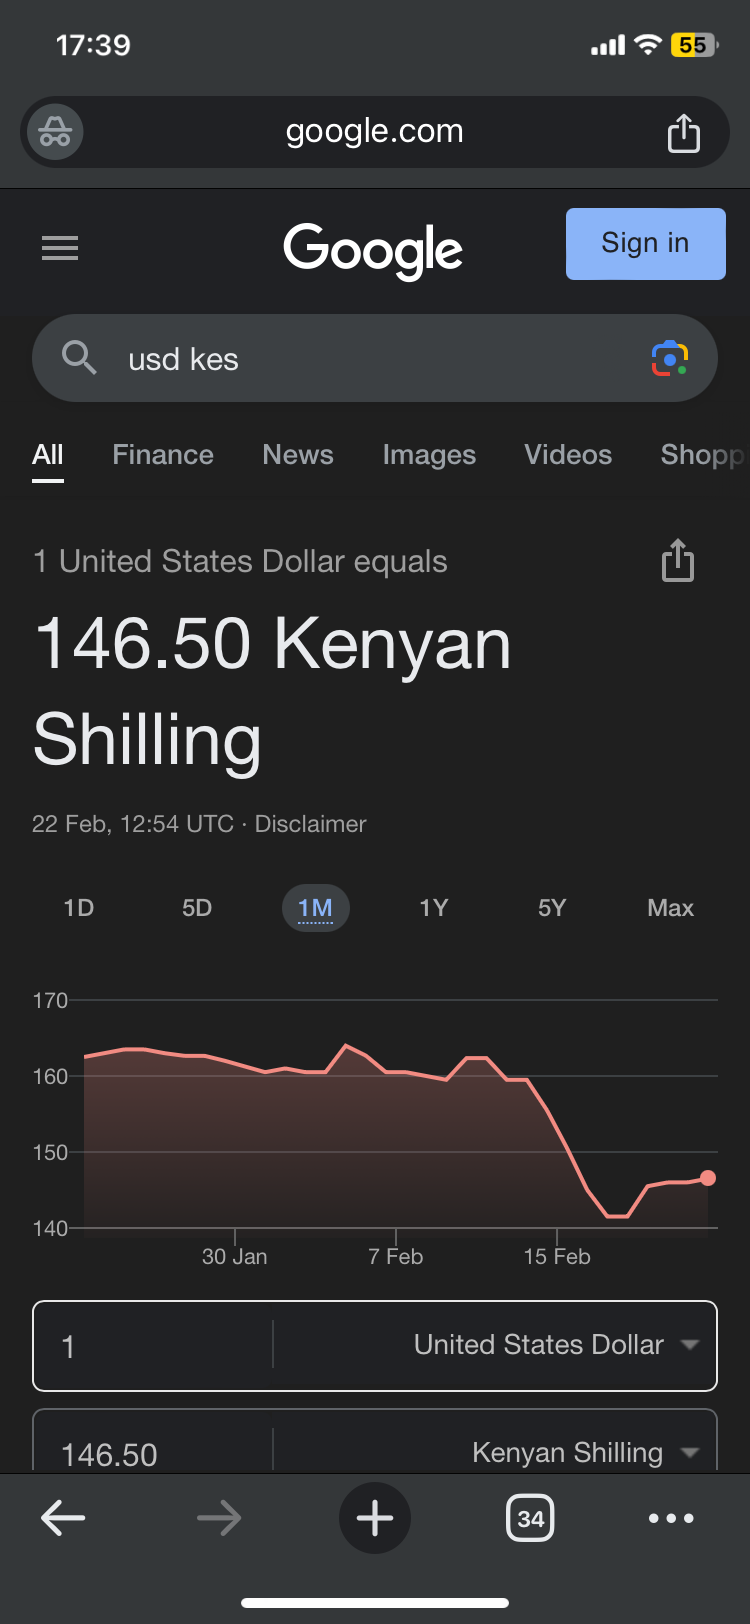The width and height of the screenshot is (750, 1624).
Task: Tap the magnifier search icon
Action: point(79,357)
